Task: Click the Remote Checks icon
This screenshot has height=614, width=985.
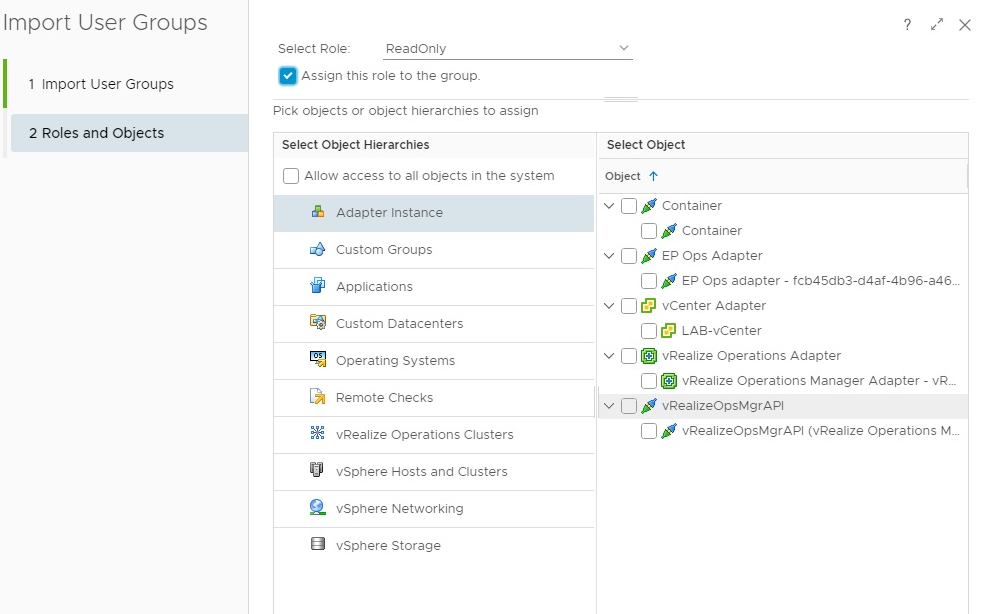Action: [x=318, y=397]
